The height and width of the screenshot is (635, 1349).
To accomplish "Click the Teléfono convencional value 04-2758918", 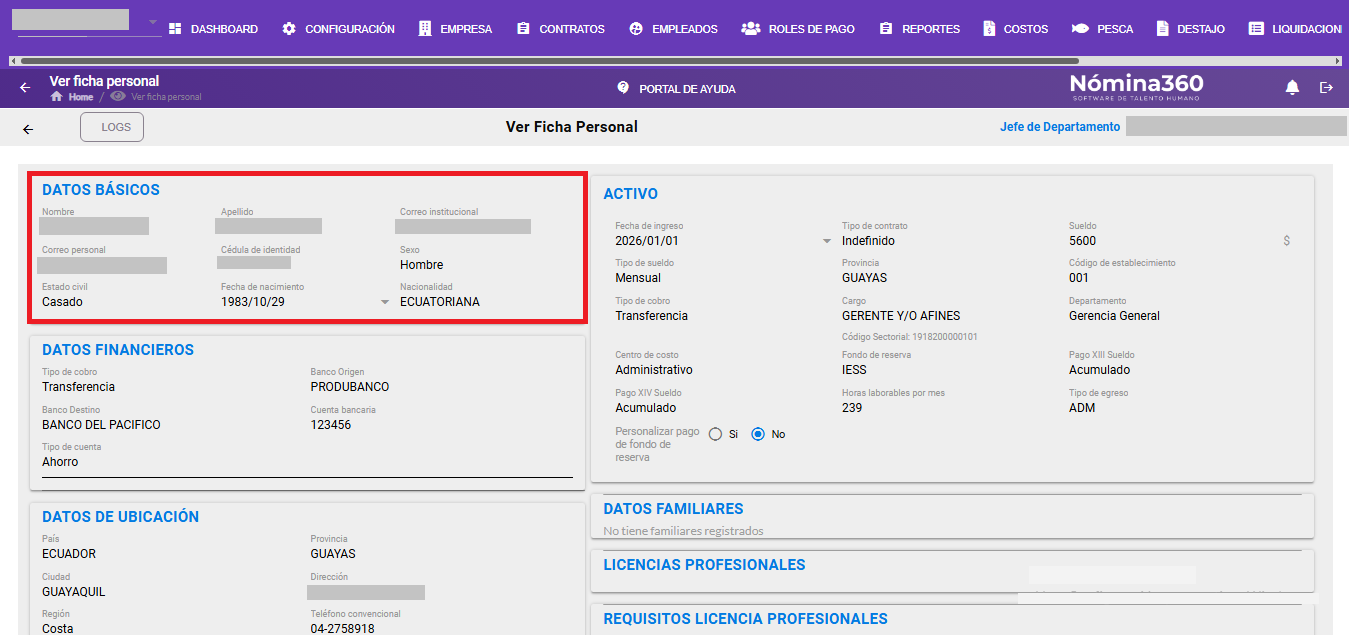I will click(343, 629).
